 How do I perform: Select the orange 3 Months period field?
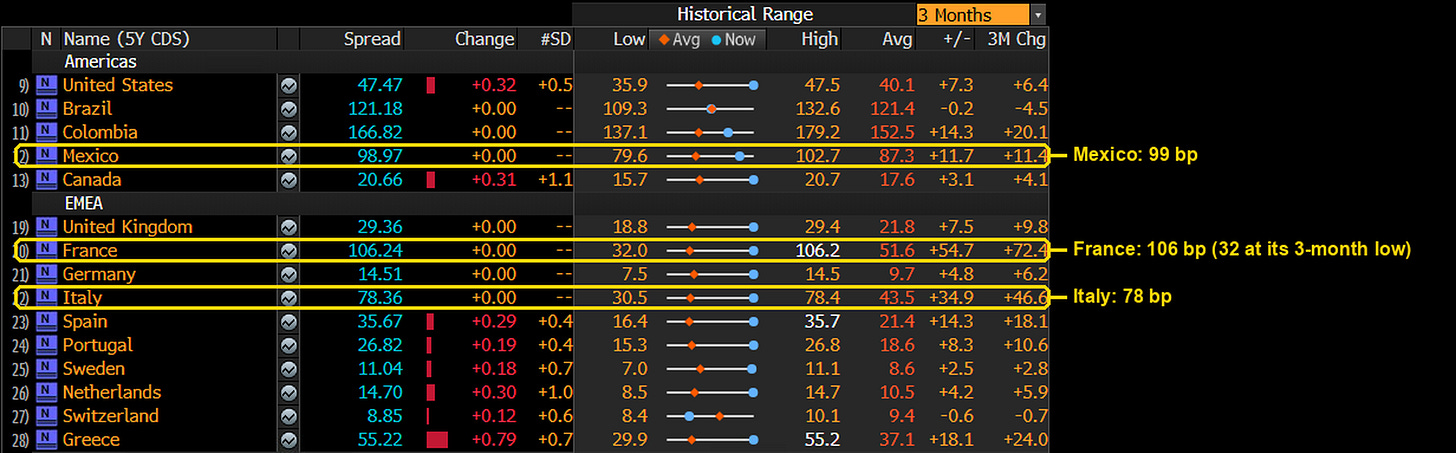[972, 15]
